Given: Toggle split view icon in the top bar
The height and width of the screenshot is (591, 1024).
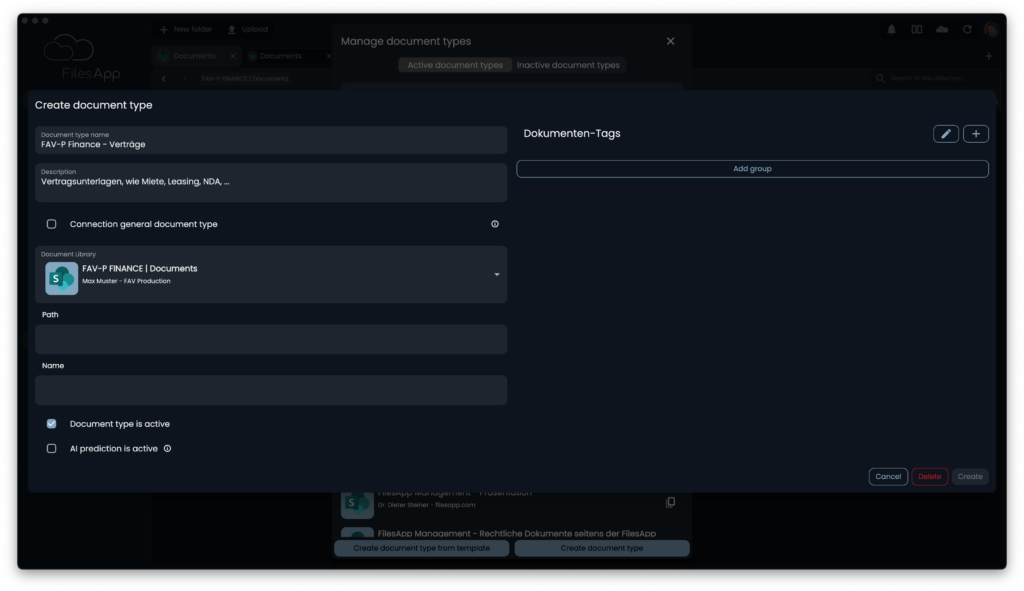Looking at the screenshot, I should 917,29.
